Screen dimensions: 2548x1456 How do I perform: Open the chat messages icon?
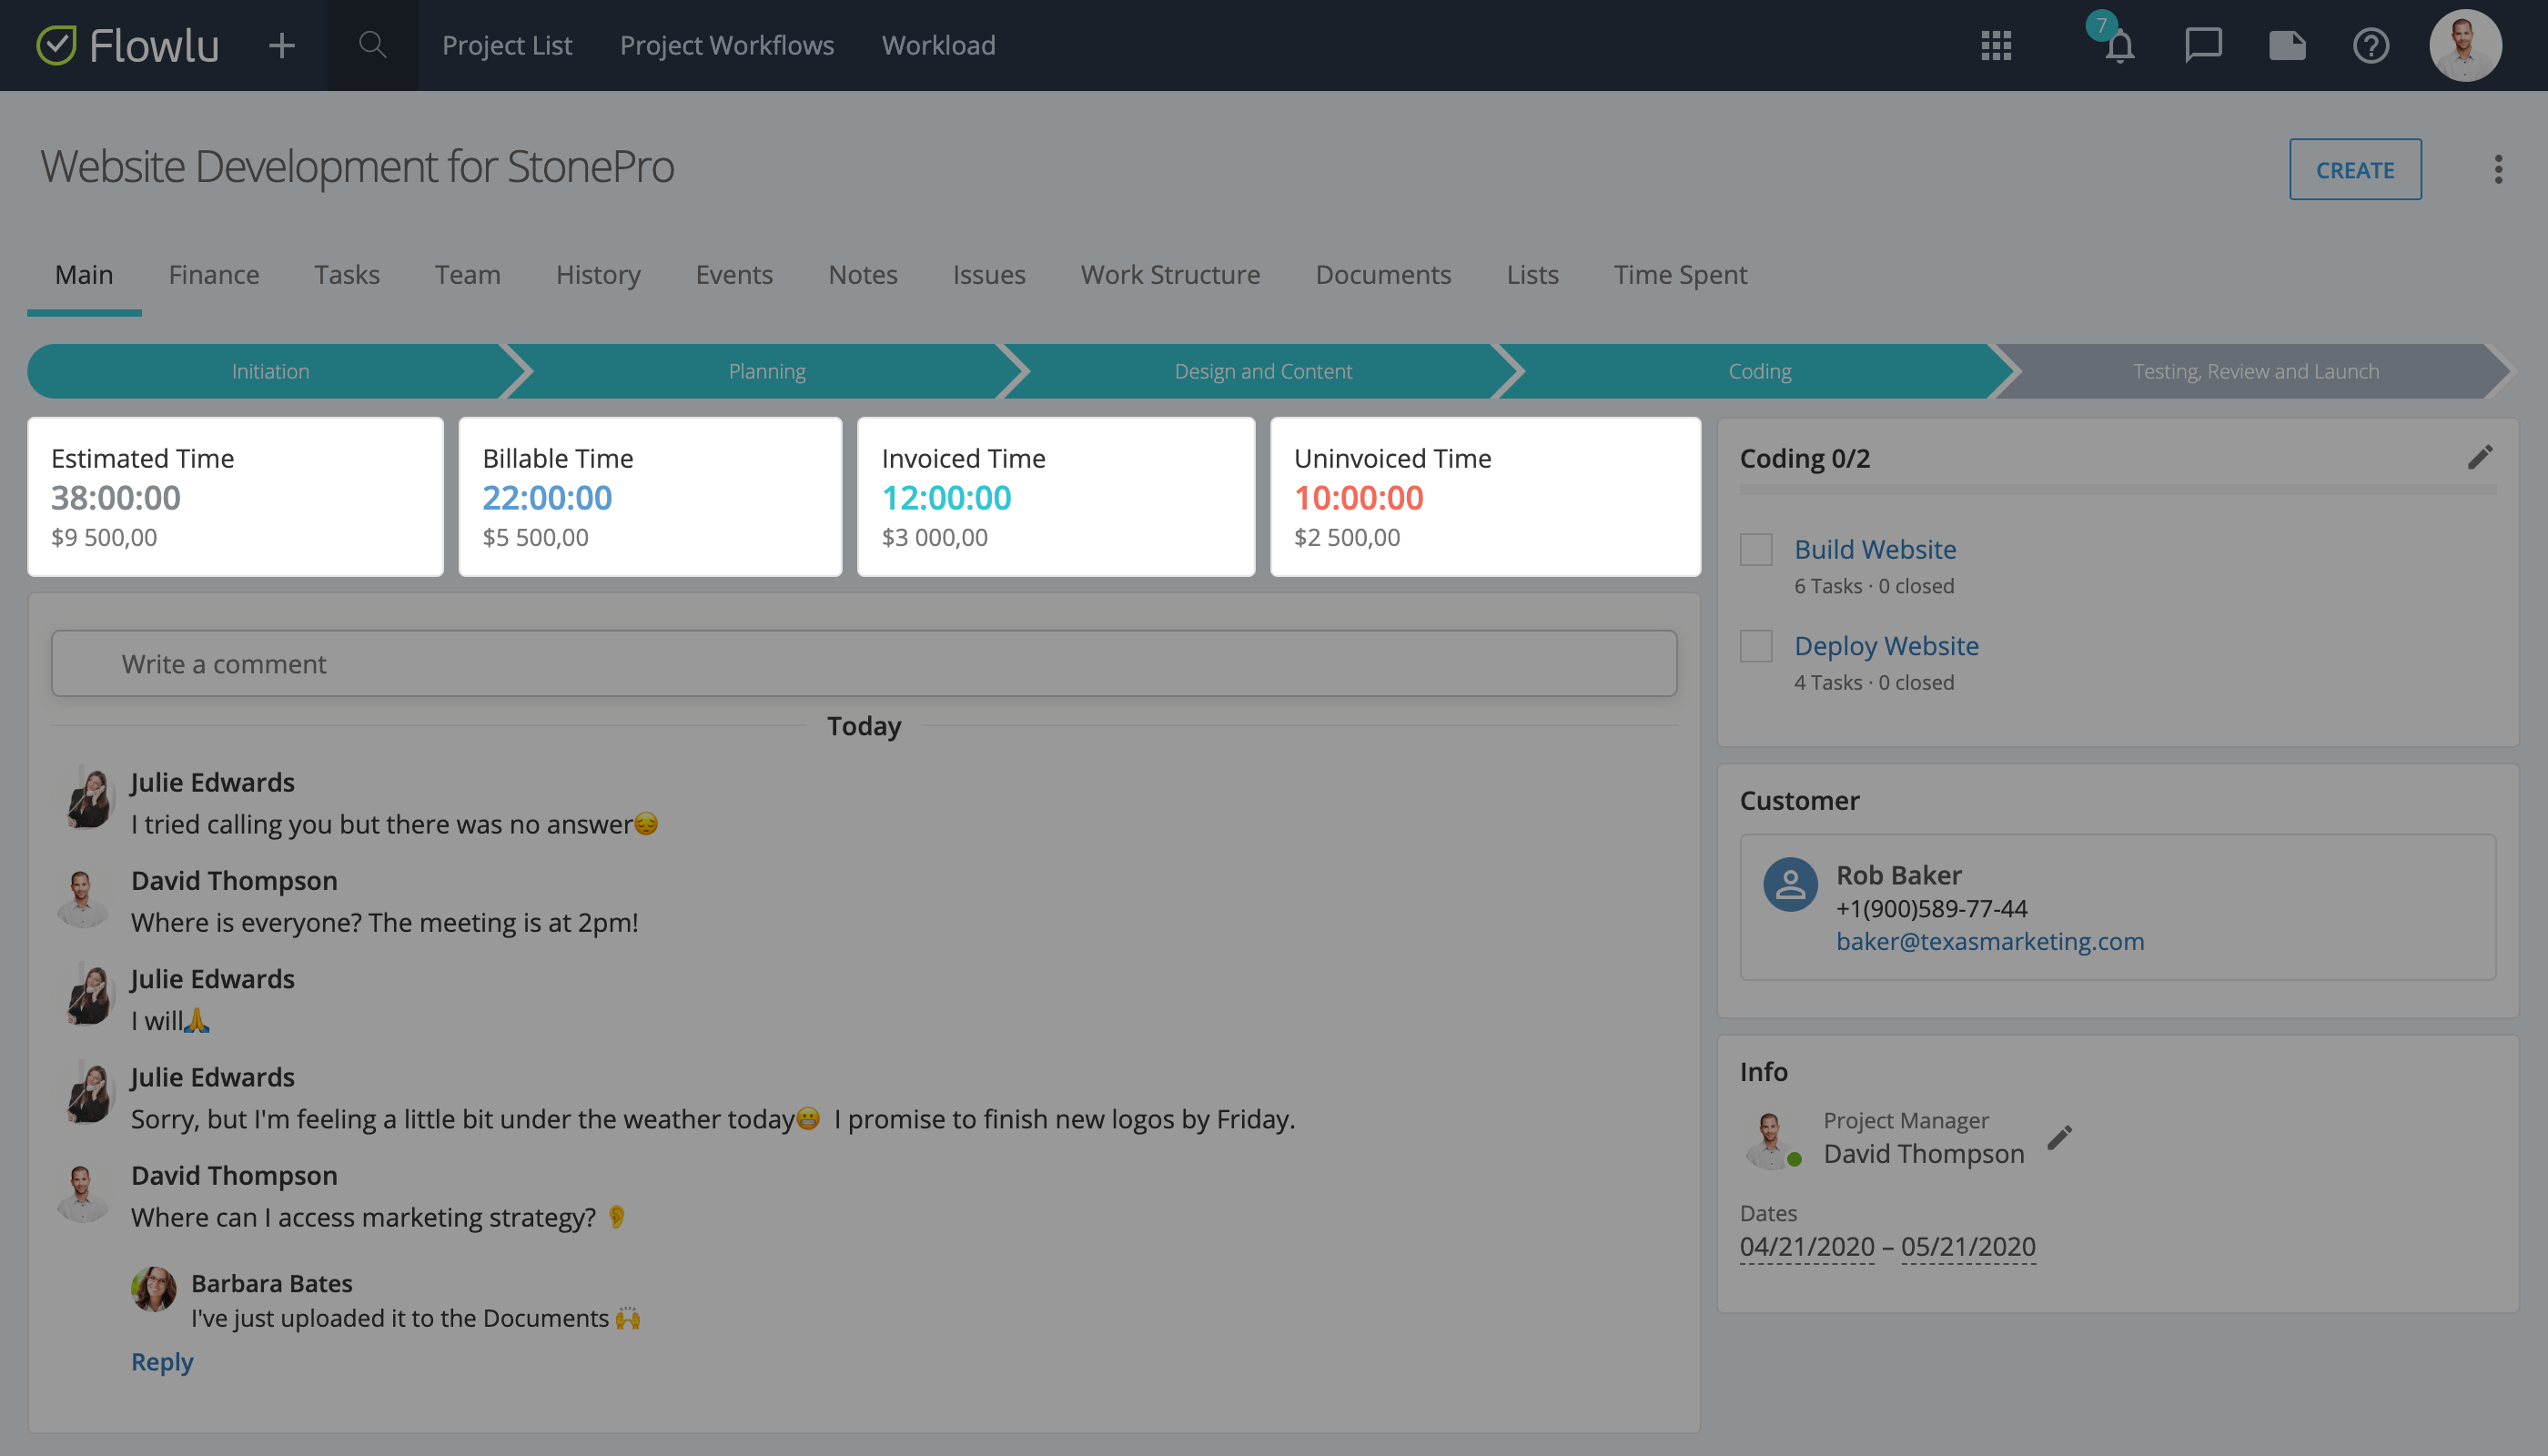pos(2203,45)
